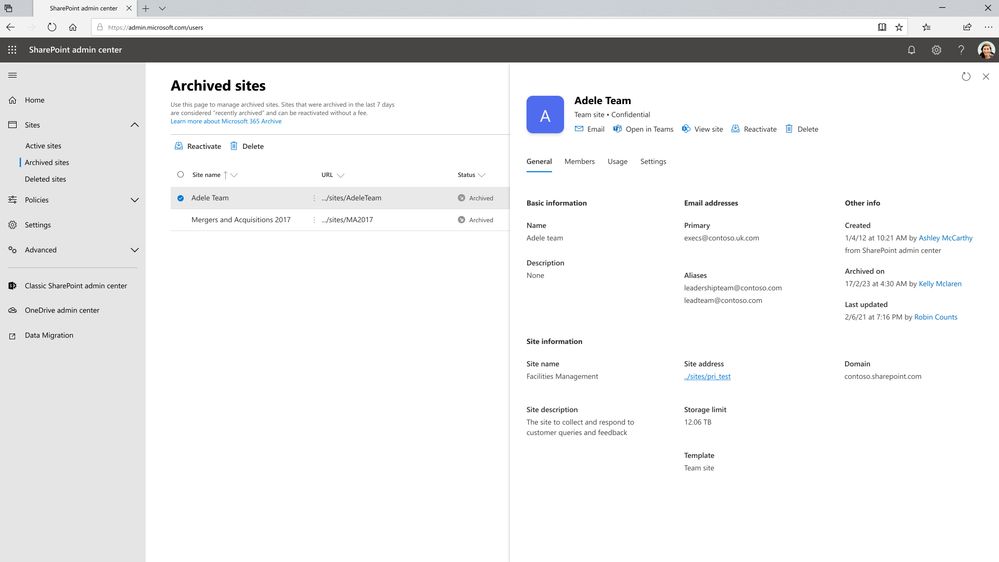Open Deleted sites page
Viewport: 999px width, 562px height.
tap(45, 179)
